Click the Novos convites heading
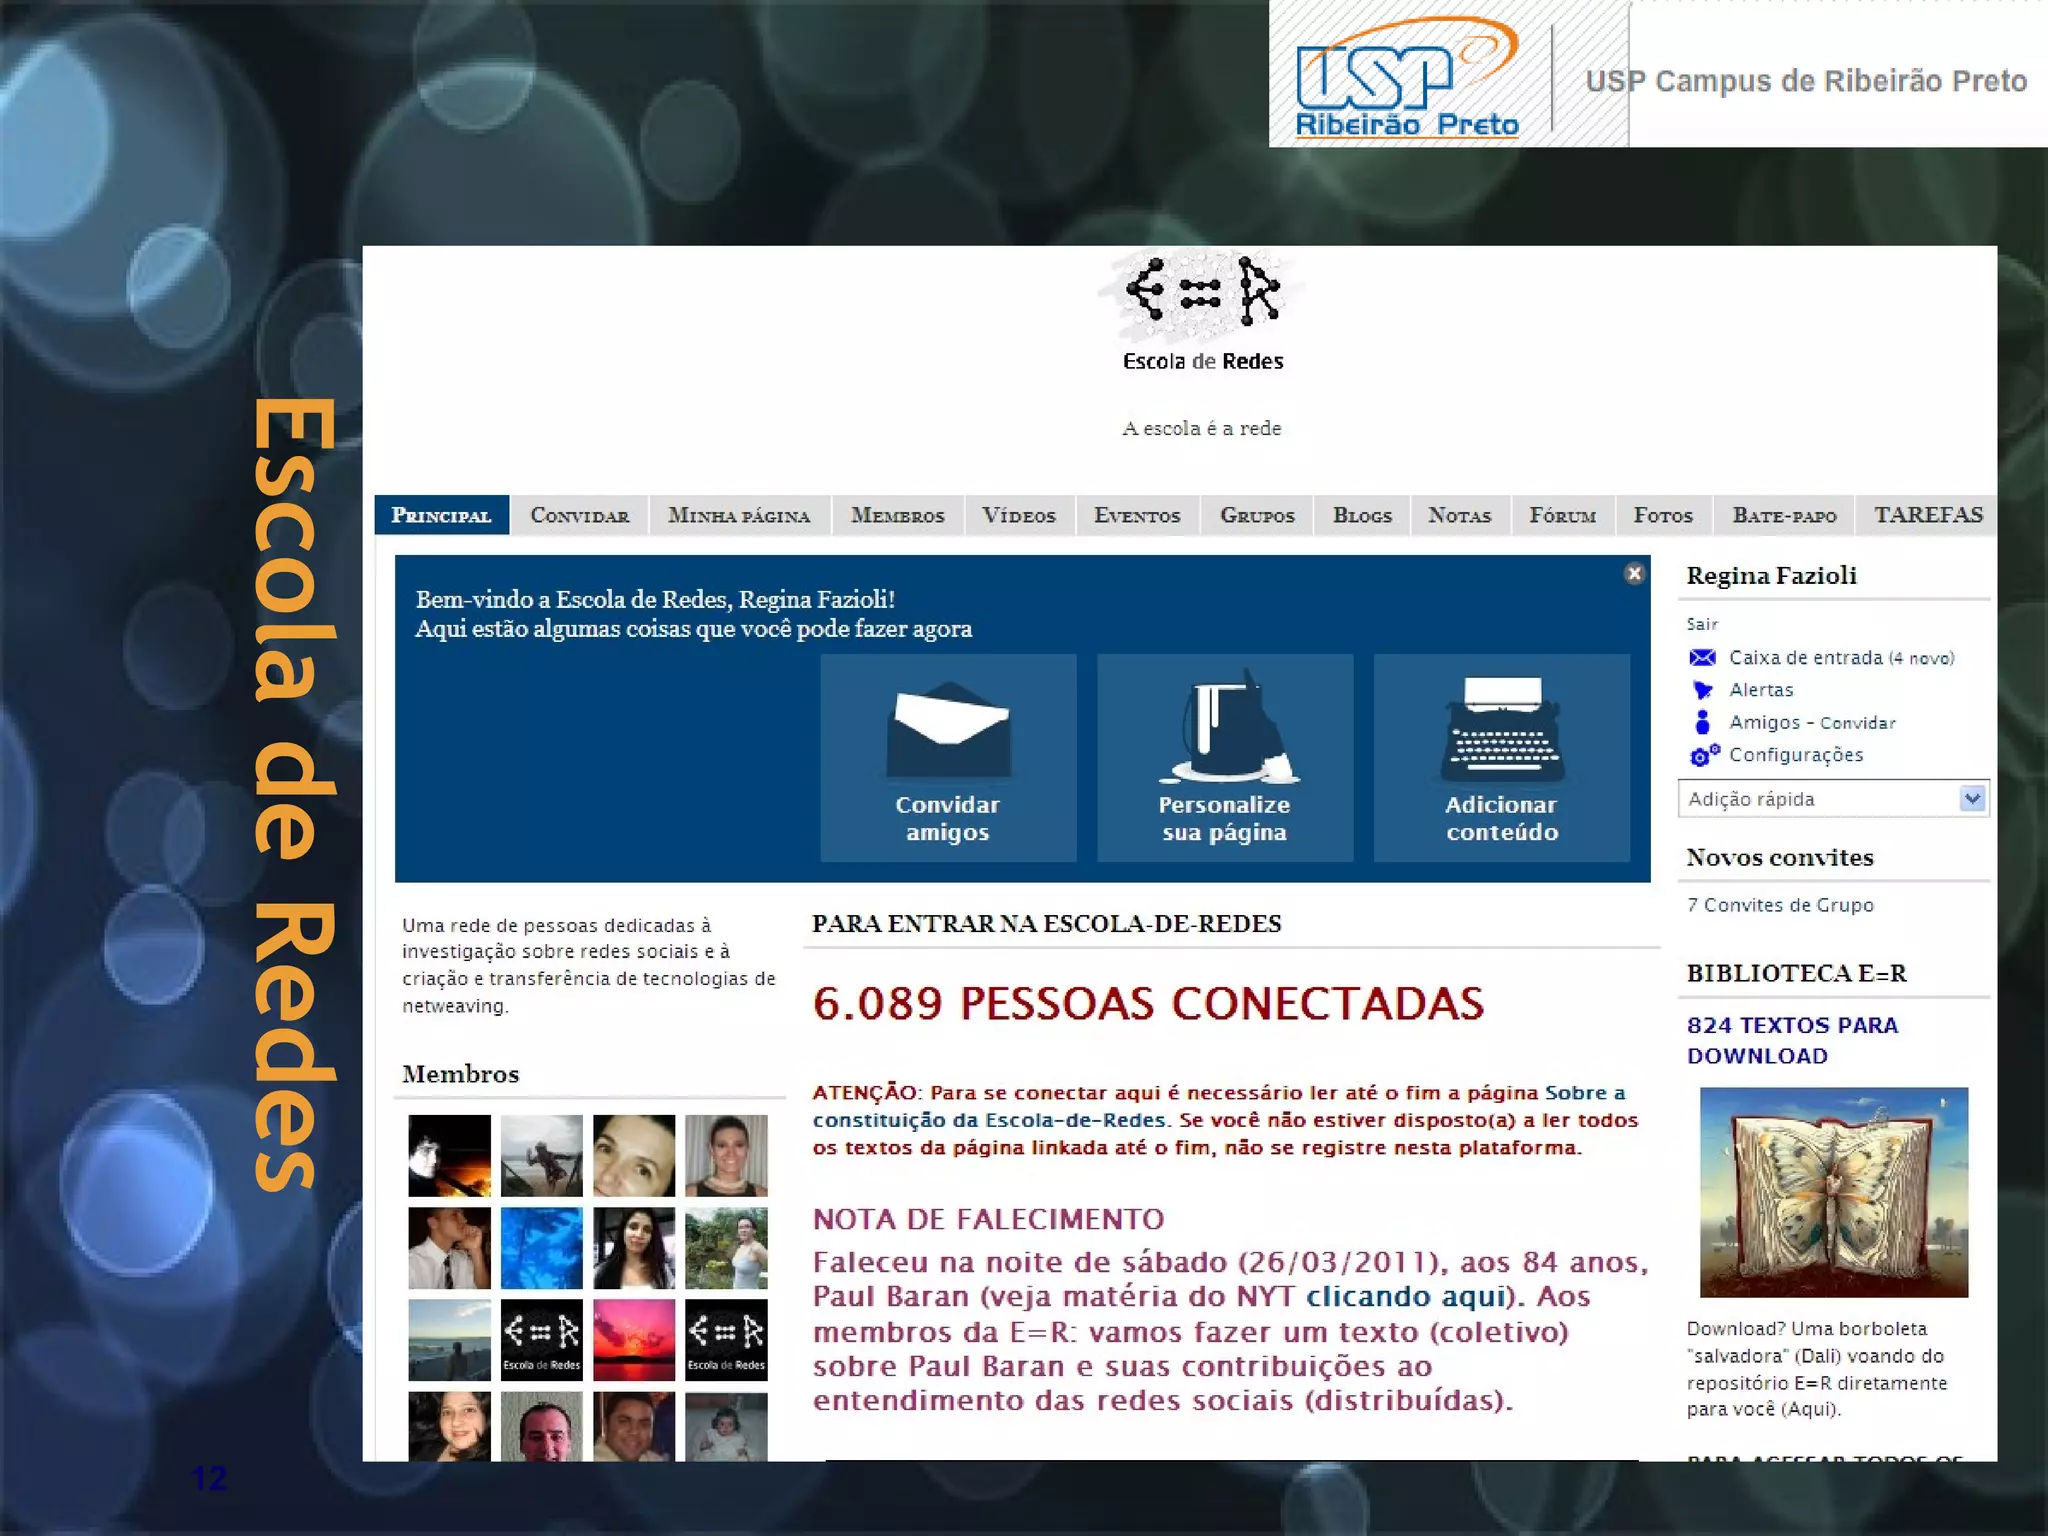This screenshot has width=2048, height=1536. [1780, 857]
